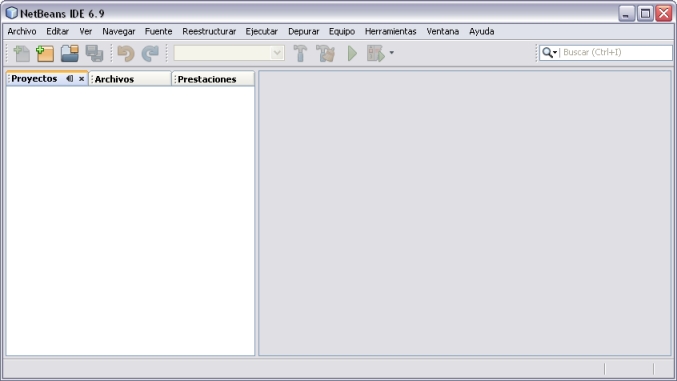The height and width of the screenshot is (381, 677).
Task: Open the Navegar menu
Action: (119, 32)
